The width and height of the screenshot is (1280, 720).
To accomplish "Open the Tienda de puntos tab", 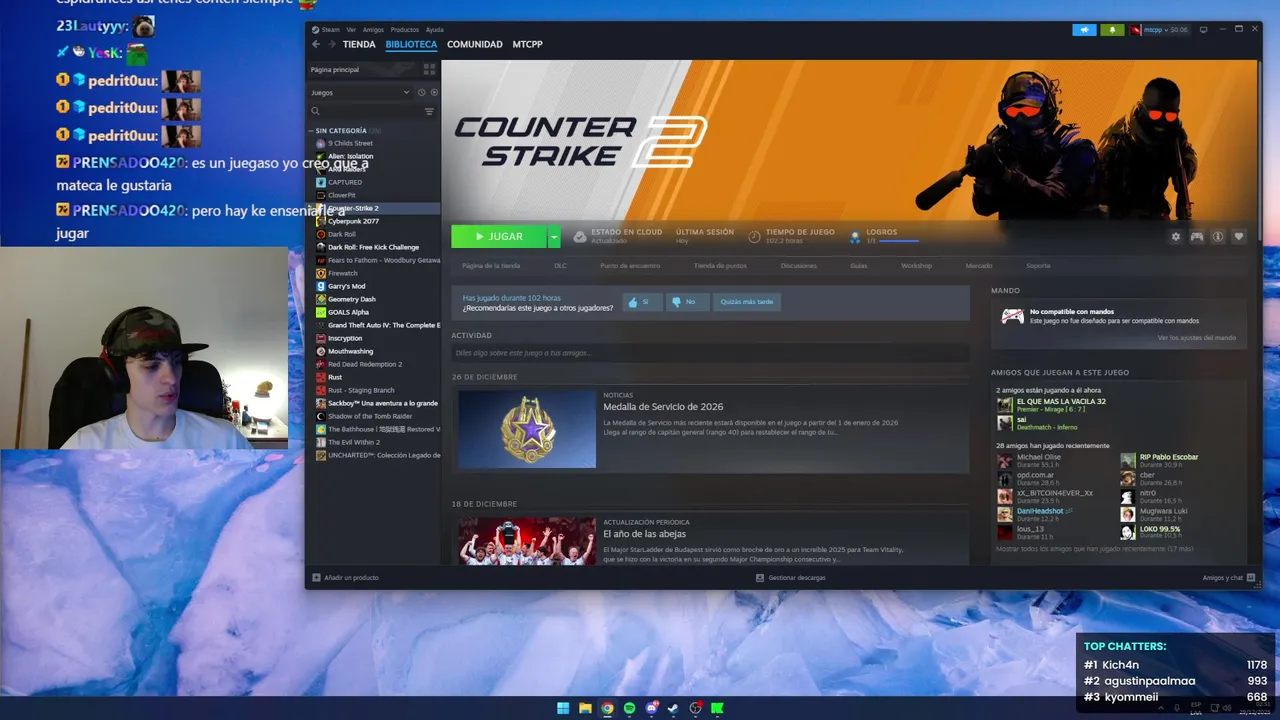I will [720, 266].
